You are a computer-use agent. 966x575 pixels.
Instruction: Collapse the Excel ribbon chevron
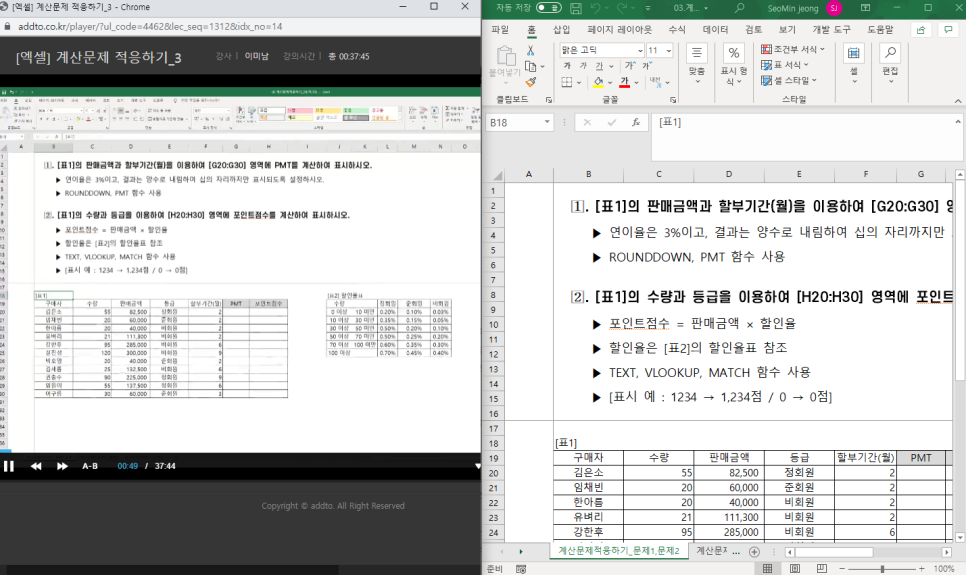click(x=958, y=101)
